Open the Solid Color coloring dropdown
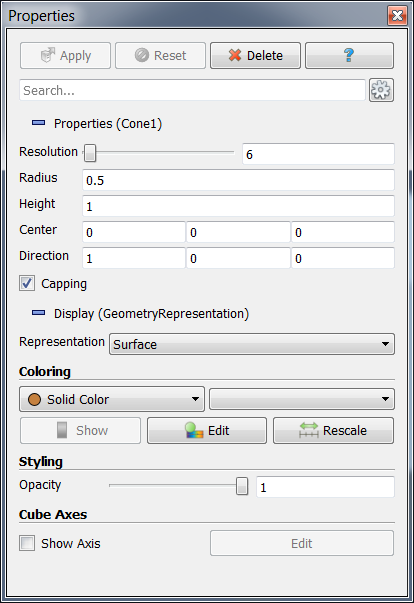 (112, 399)
